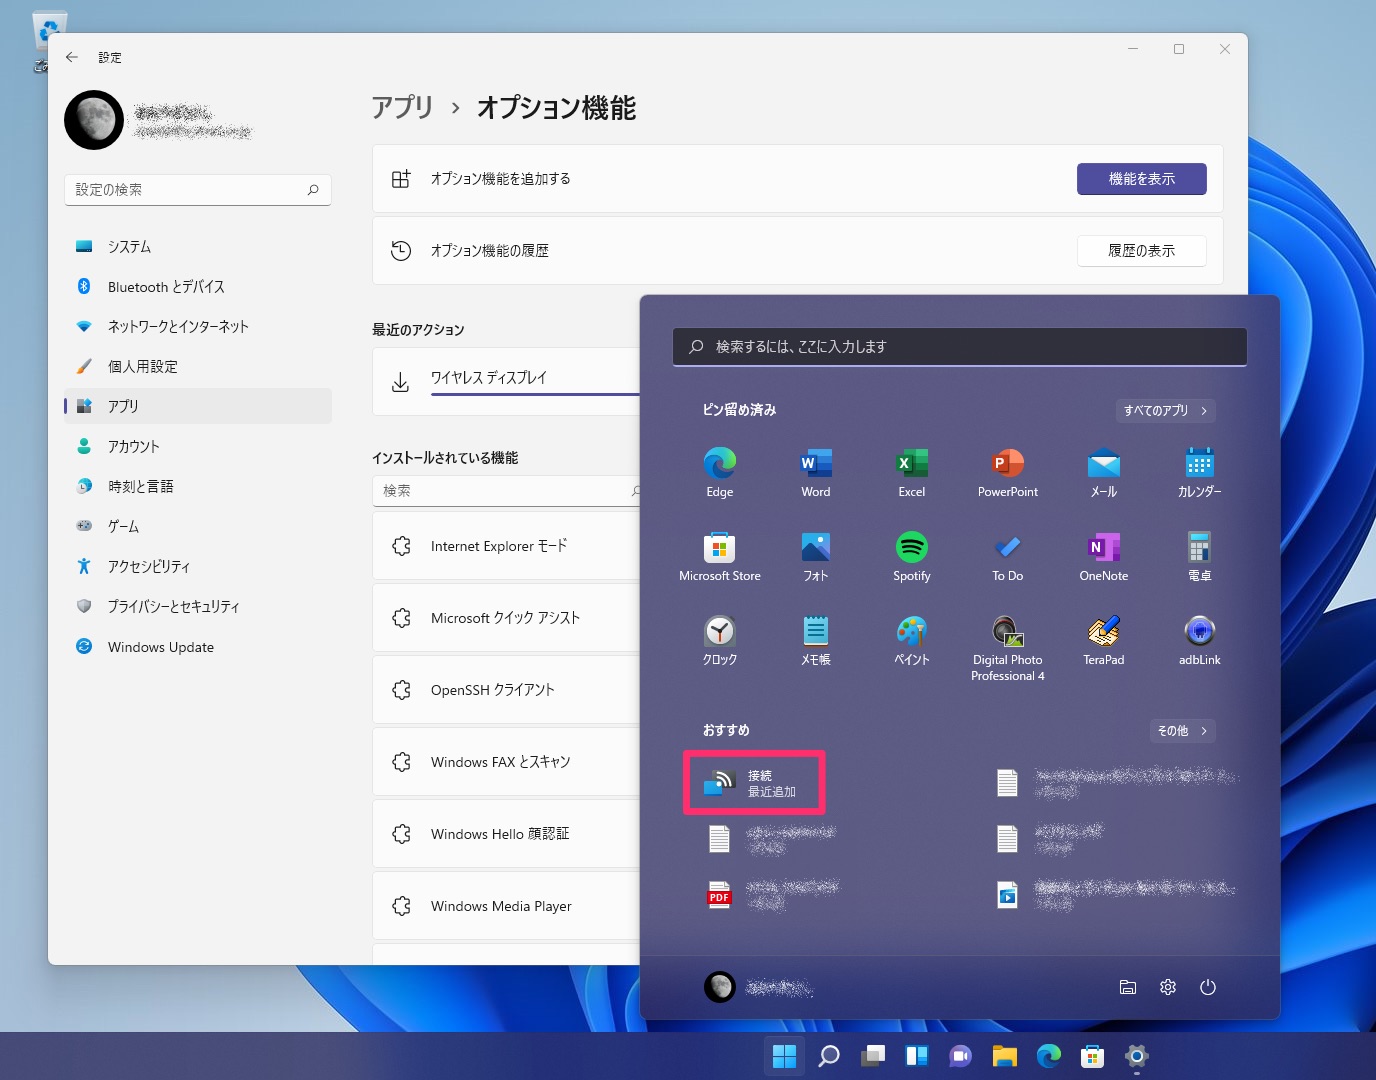Open recommended PDF document
Screen dimensions: 1376x1080
(775, 895)
